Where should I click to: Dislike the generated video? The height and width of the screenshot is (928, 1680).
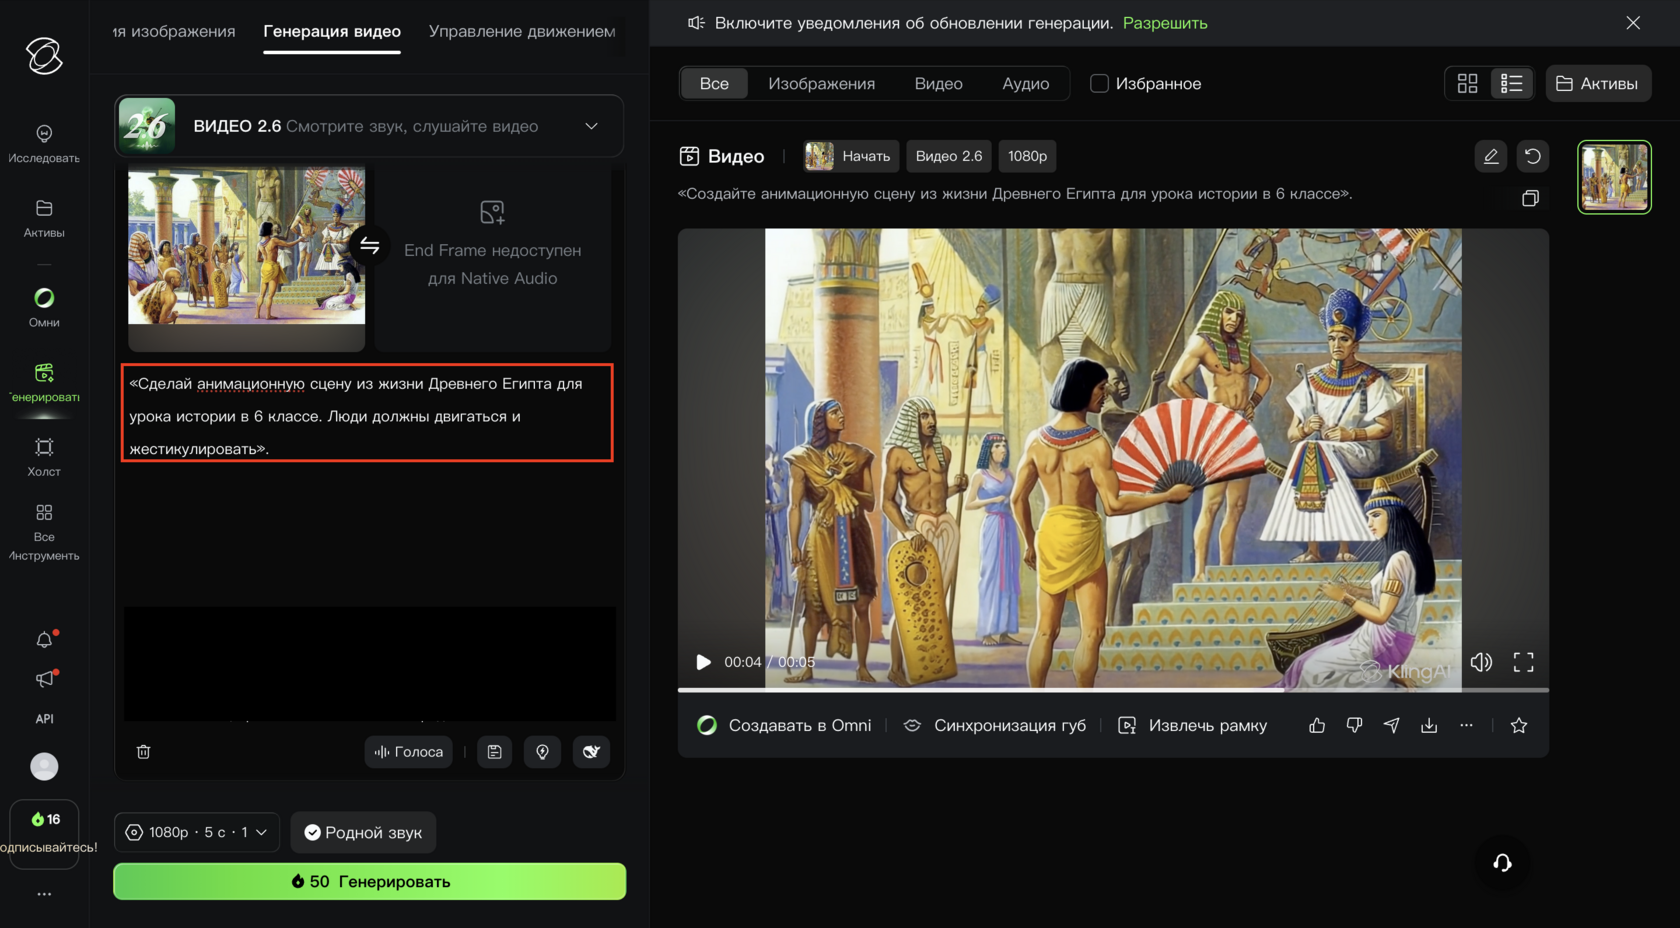point(1354,726)
